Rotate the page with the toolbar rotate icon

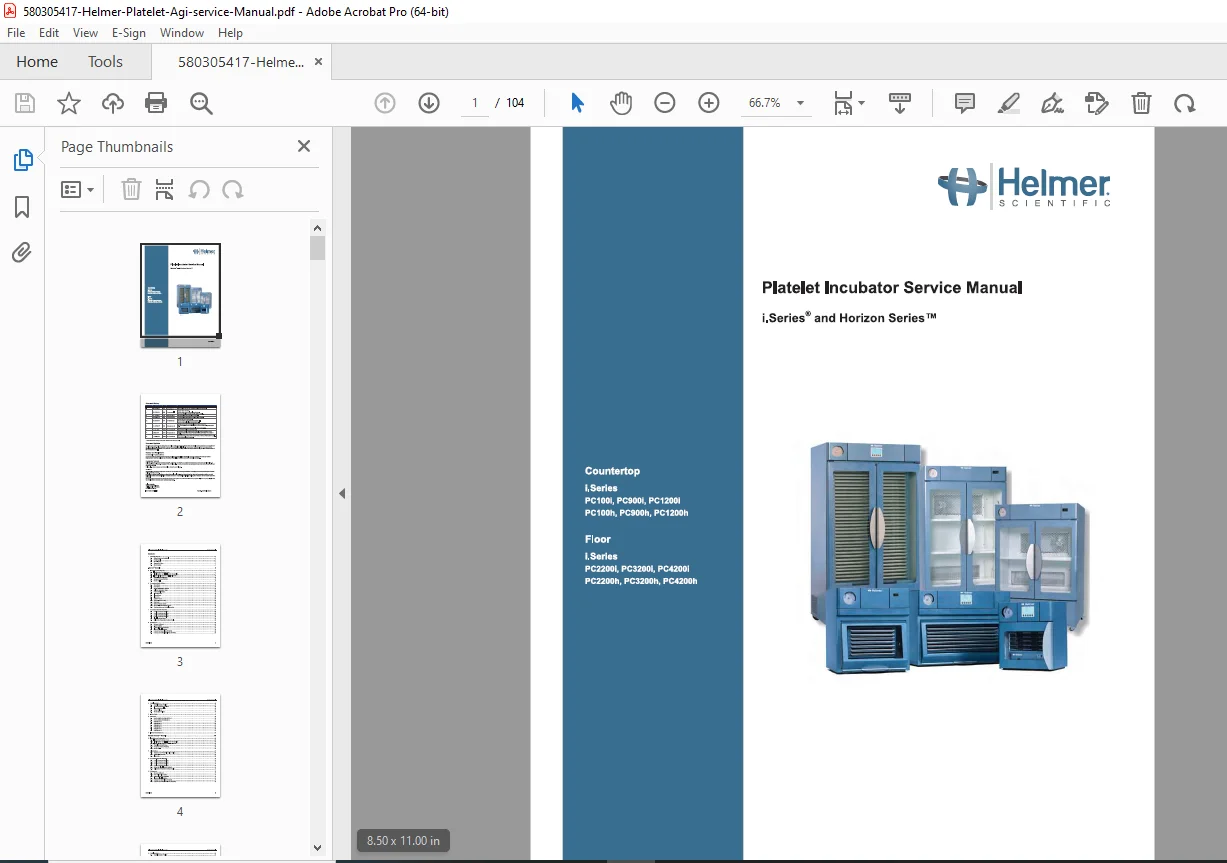click(1185, 103)
